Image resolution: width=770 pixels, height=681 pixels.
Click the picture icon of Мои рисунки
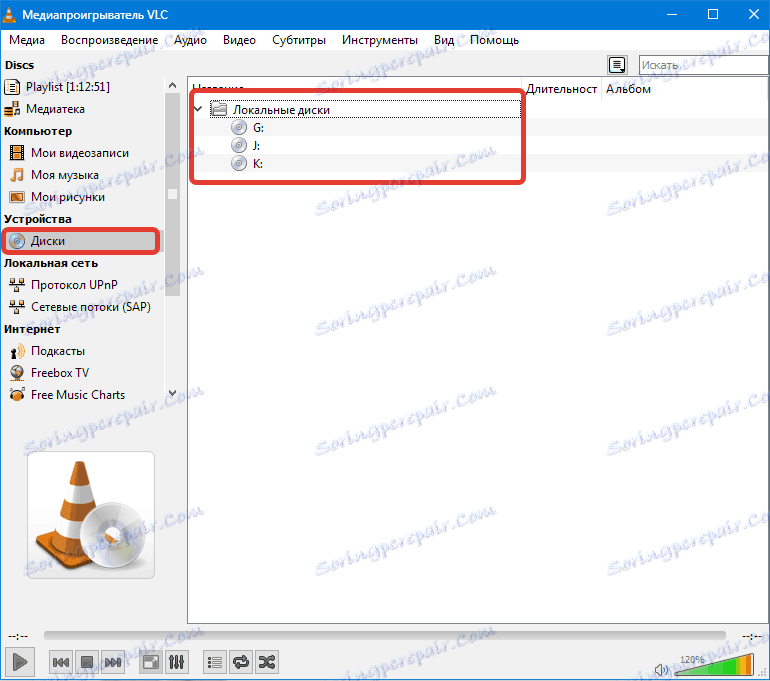coord(17,197)
